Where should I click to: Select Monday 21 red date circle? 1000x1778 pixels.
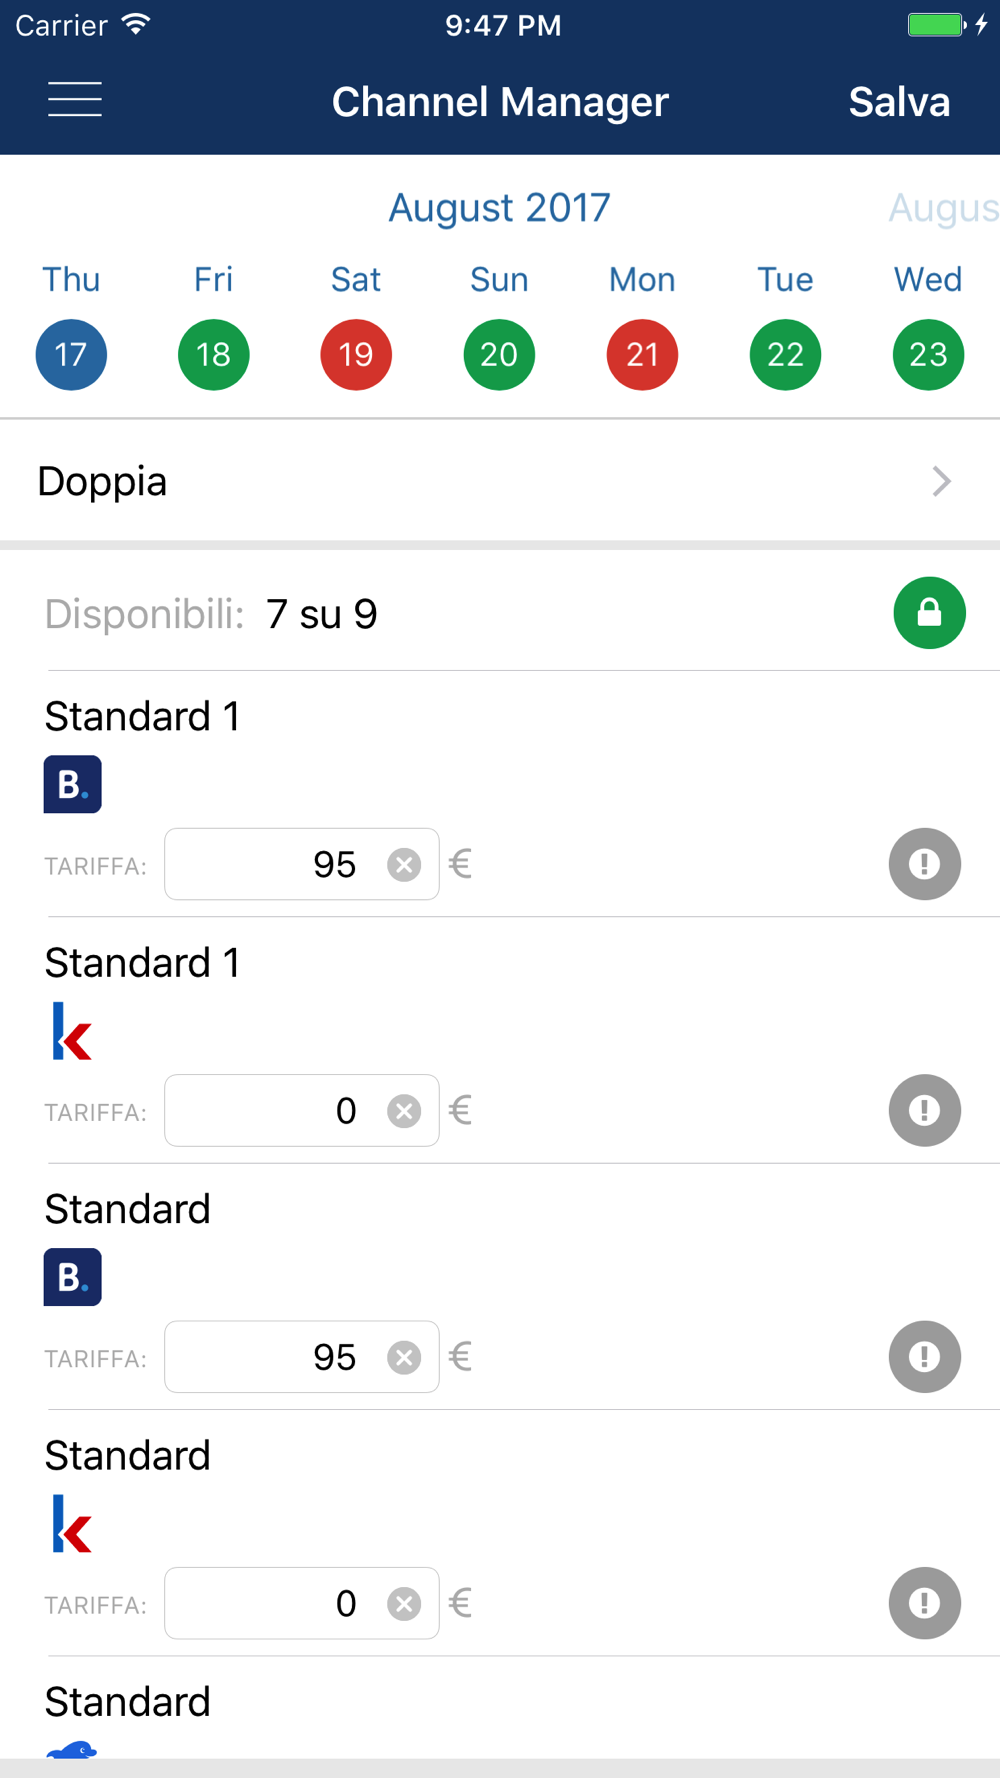click(x=642, y=354)
